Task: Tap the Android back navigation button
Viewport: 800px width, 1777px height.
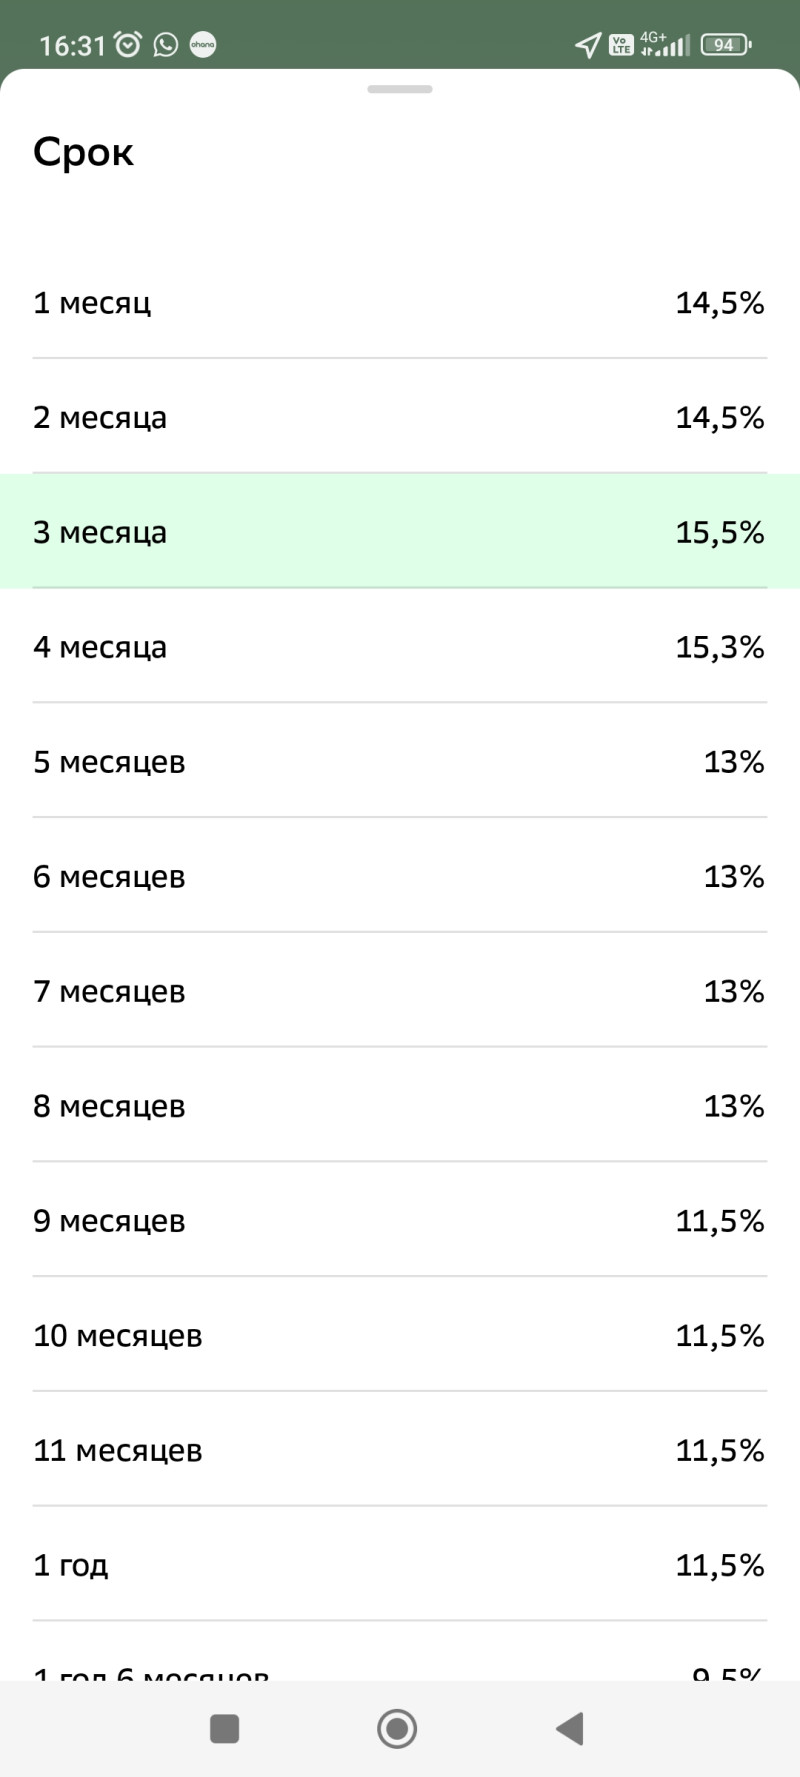Action: pos(570,1728)
